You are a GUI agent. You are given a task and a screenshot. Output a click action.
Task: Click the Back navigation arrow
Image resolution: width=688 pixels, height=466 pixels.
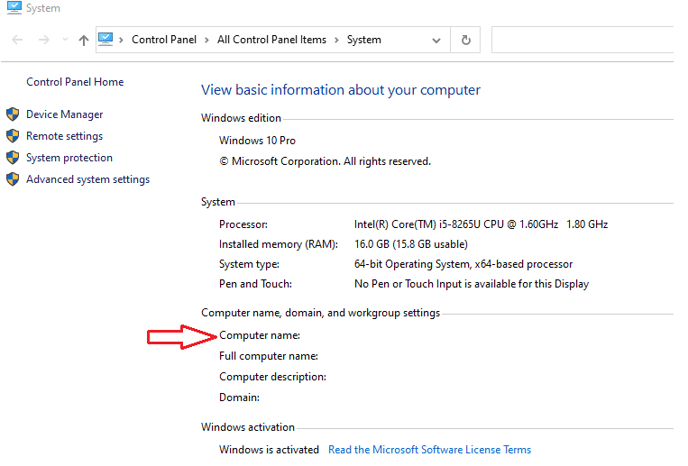pyautogui.click(x=17, y=40)
